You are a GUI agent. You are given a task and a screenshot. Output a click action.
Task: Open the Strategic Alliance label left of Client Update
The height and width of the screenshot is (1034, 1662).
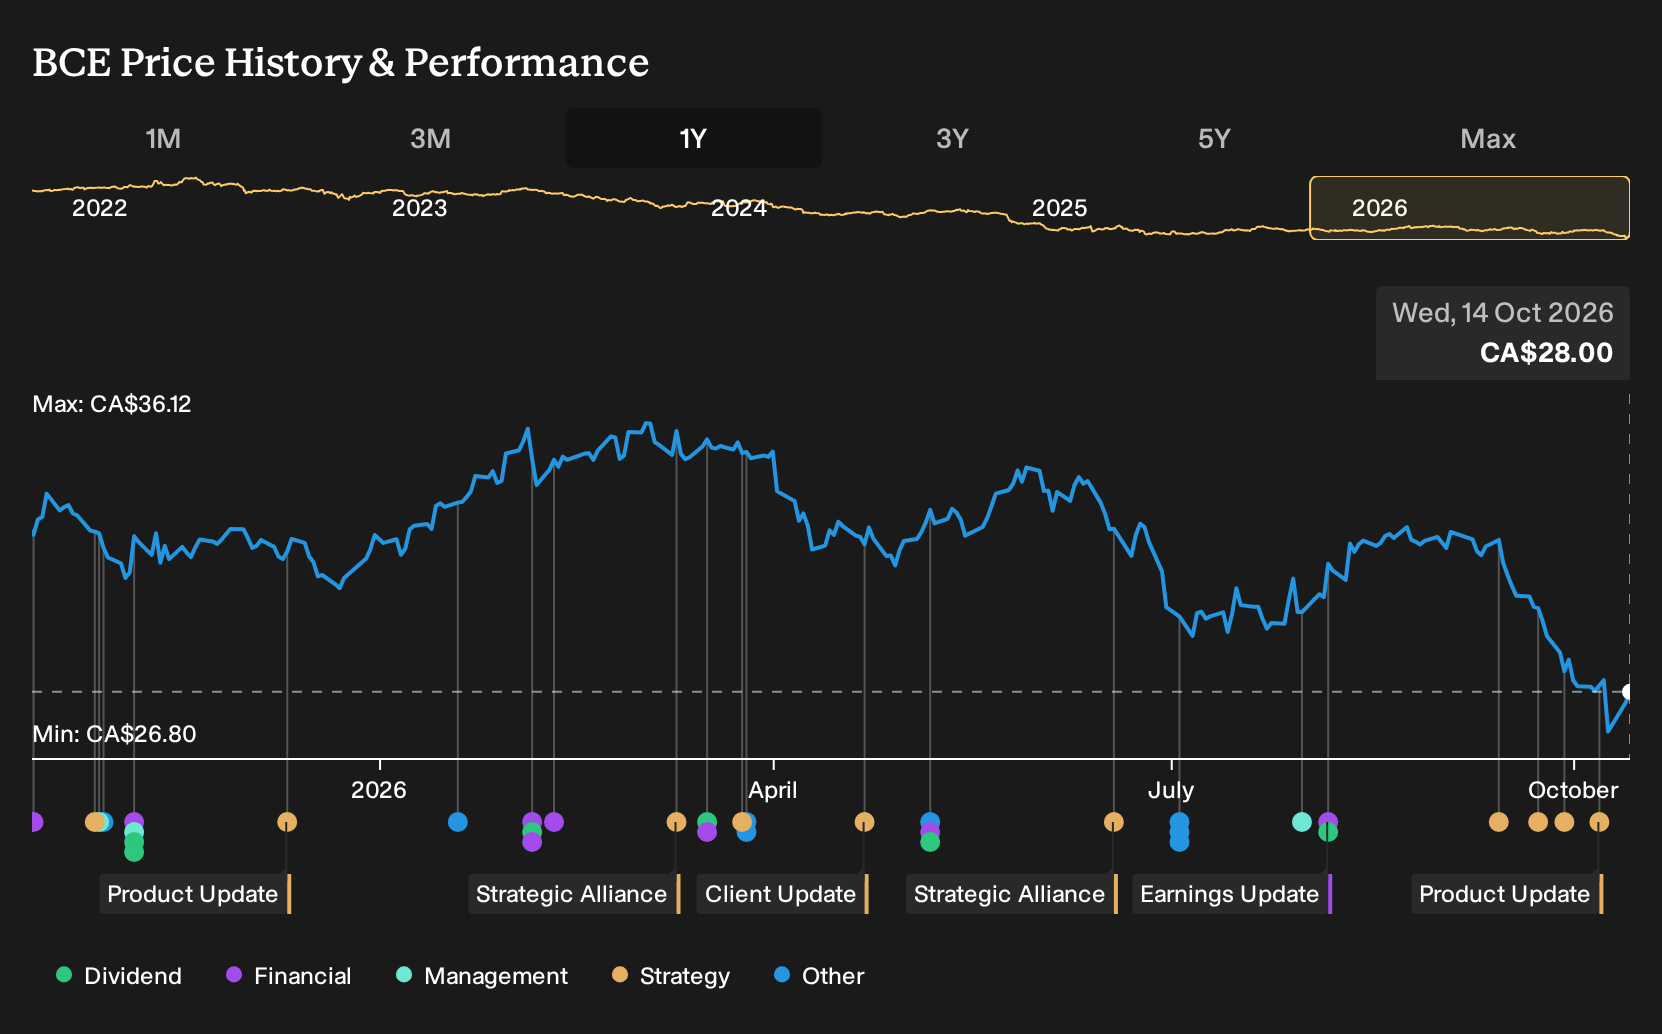coord(573,894)
